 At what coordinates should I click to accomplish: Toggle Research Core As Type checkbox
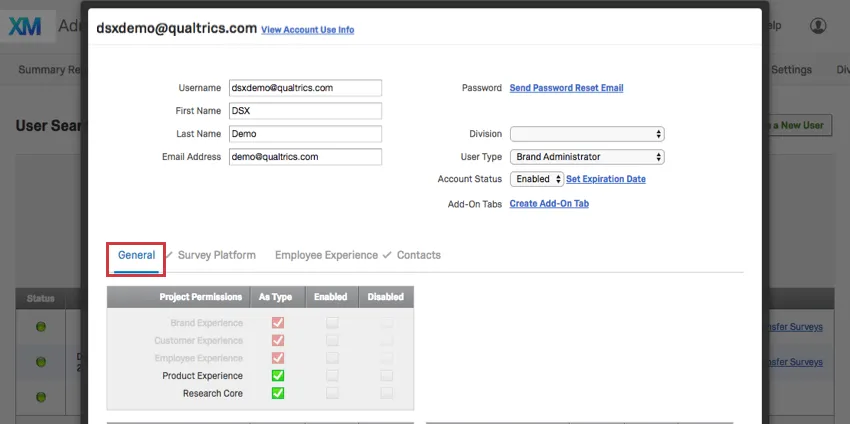click(x=278, y=393)
